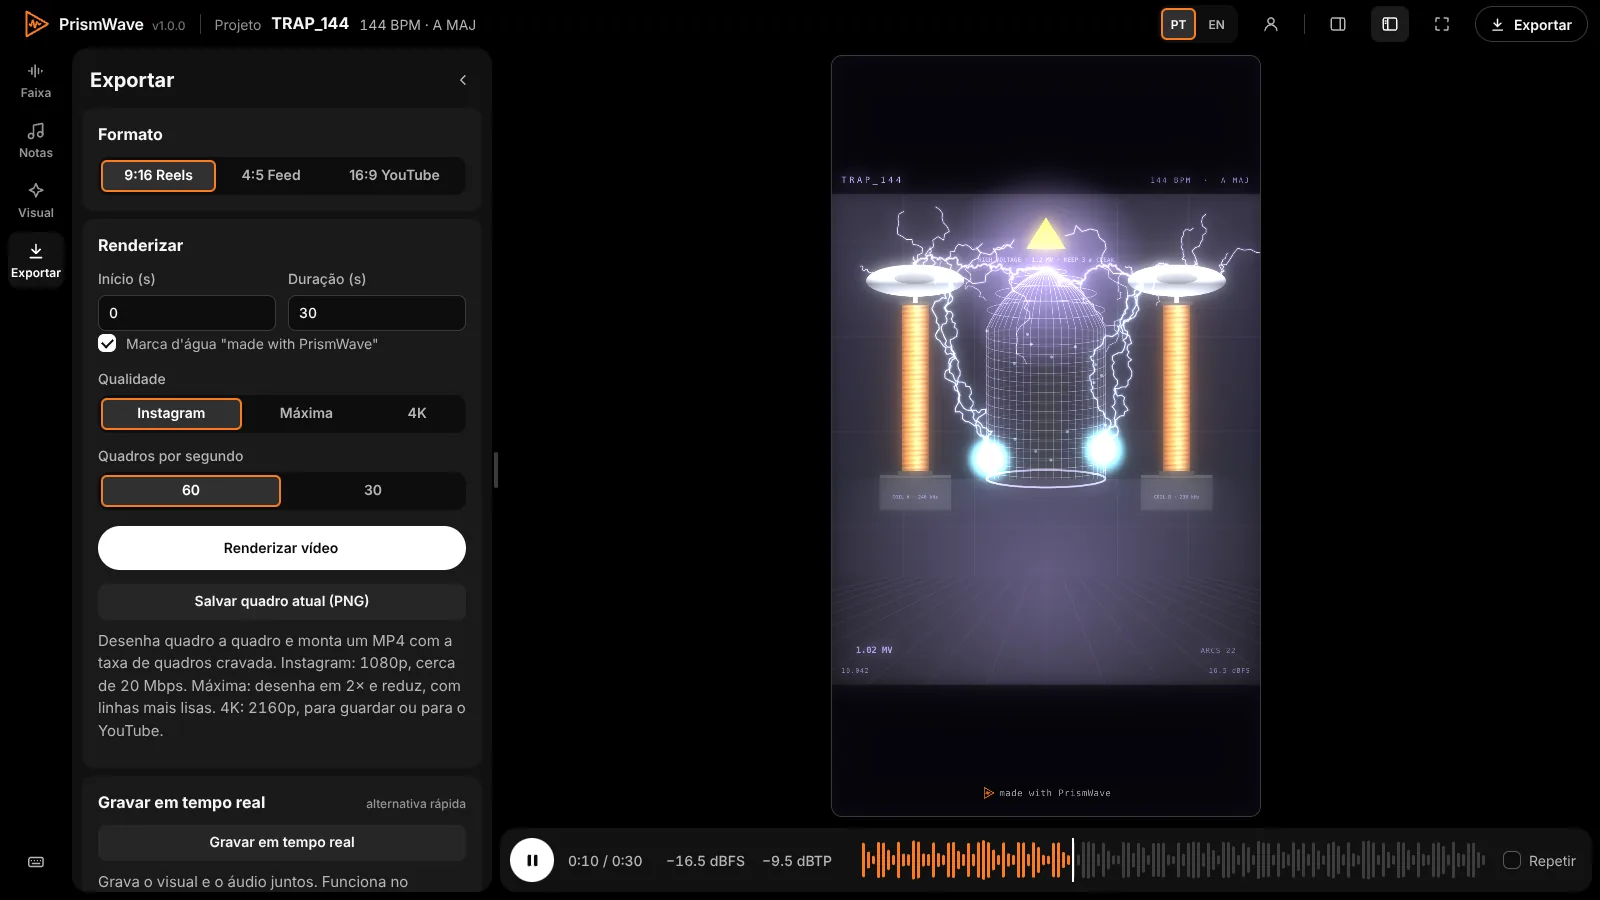Switch language to EN
The height and width of the screenshot is (900, 1600).
click(1216, 24)
